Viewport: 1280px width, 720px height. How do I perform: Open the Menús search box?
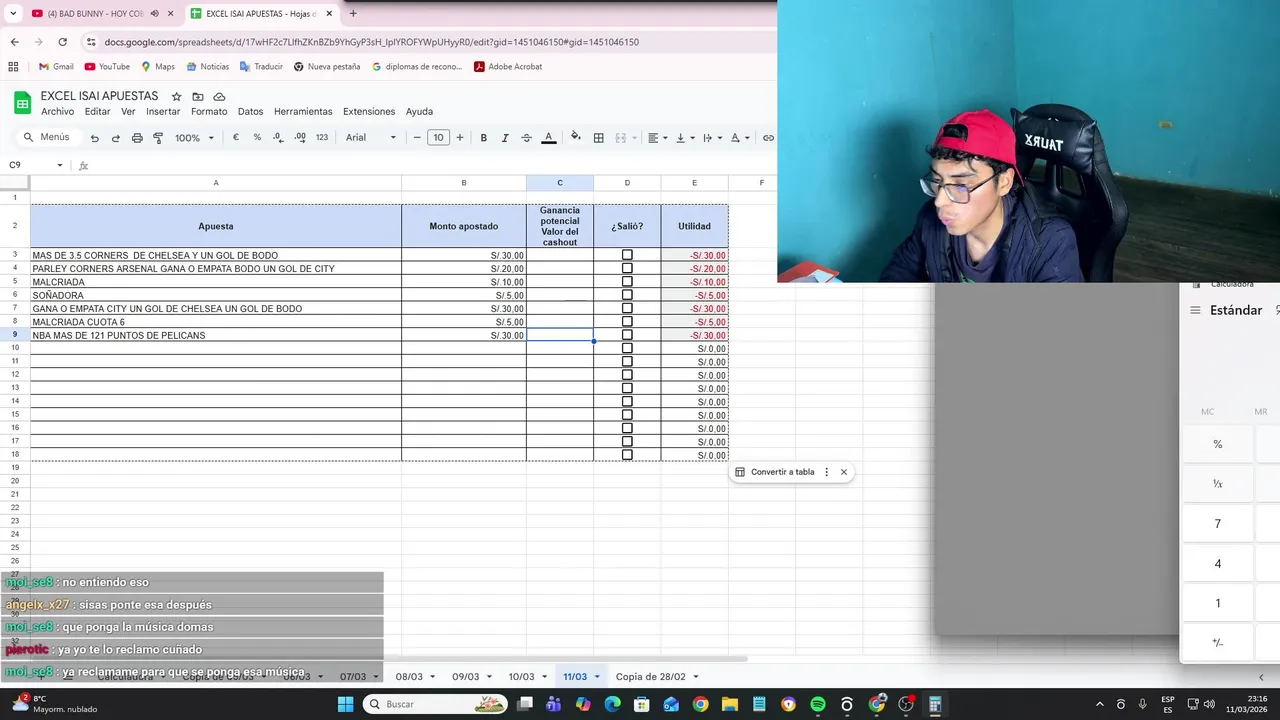click(47, 138)
